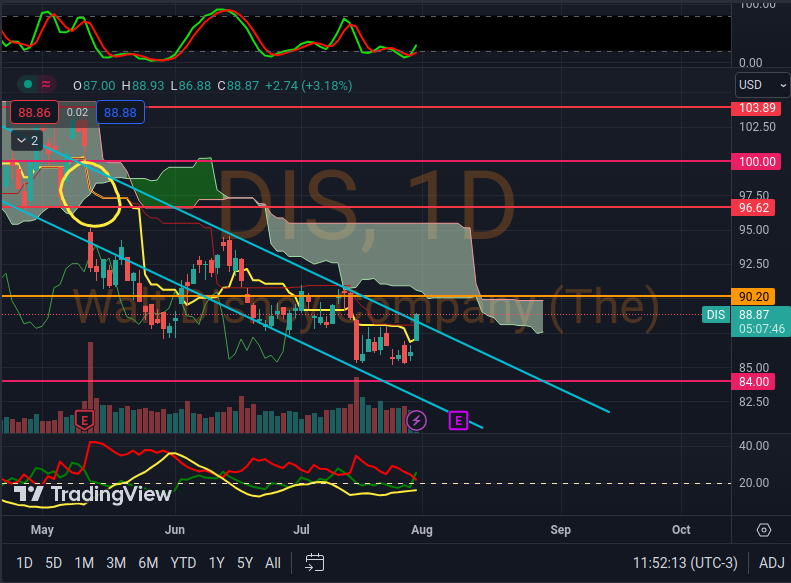Select the 1M time range

[x=84, y=562]
